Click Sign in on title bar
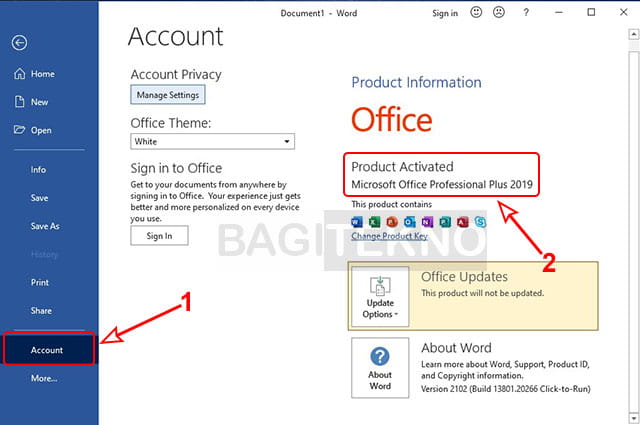The width and height of the screenshot is (640, 425). [x=445, y=13]
